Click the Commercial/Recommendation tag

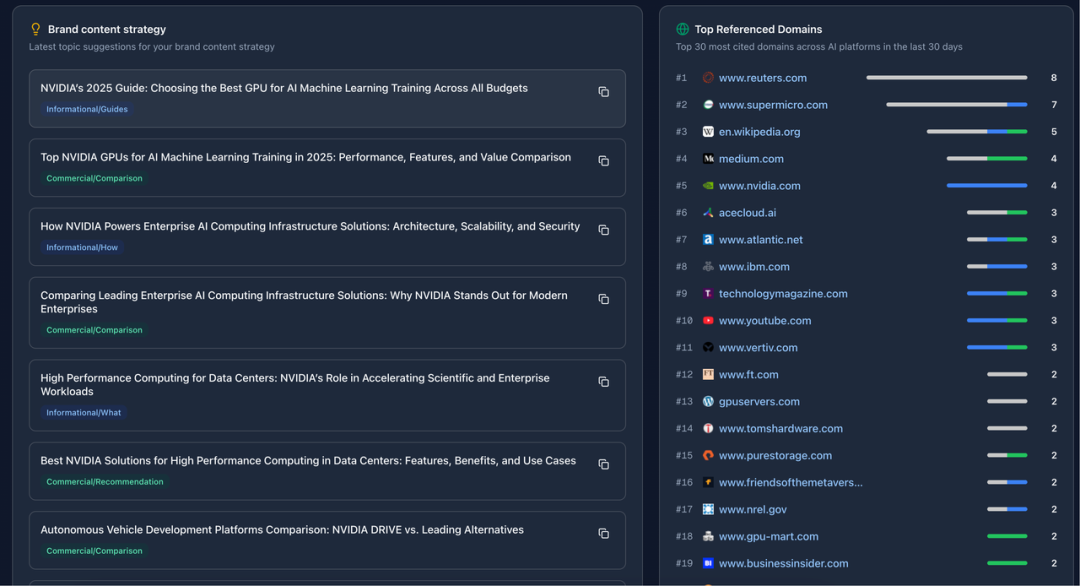point(105,481)
